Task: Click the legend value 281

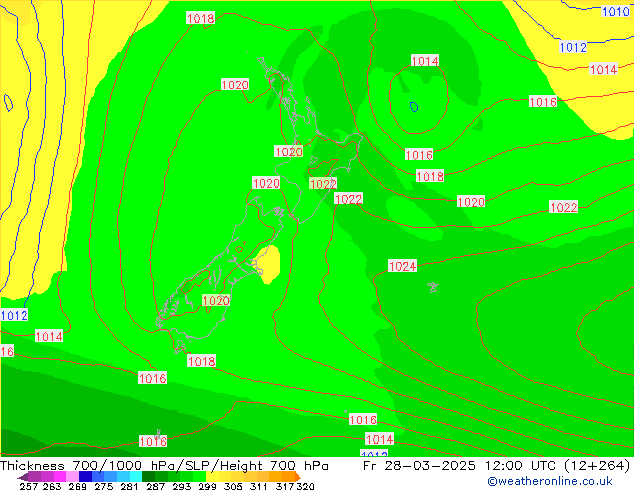Action: coord(129,486)
